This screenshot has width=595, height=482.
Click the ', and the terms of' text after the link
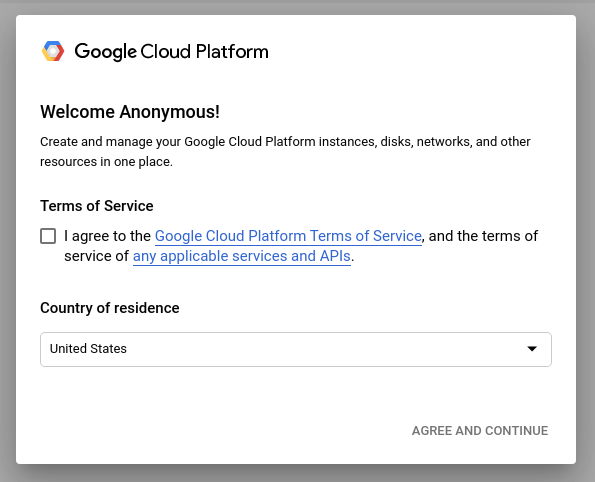pos(480,236)
